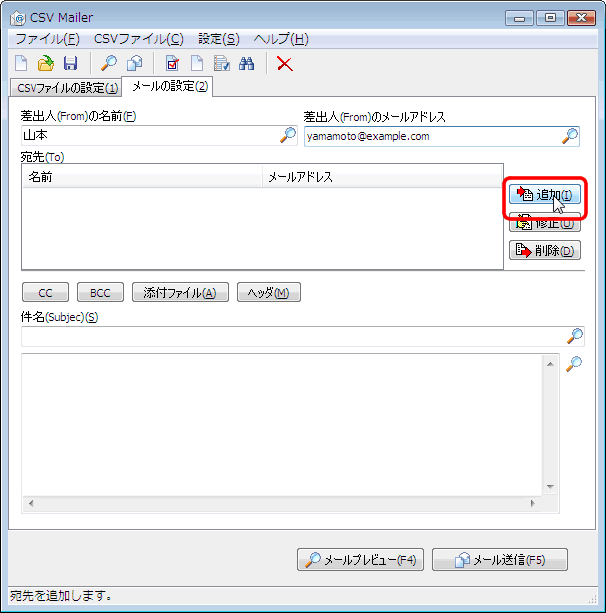
Task: Open the ファイル(F) menu
Action: pos(47,39)
